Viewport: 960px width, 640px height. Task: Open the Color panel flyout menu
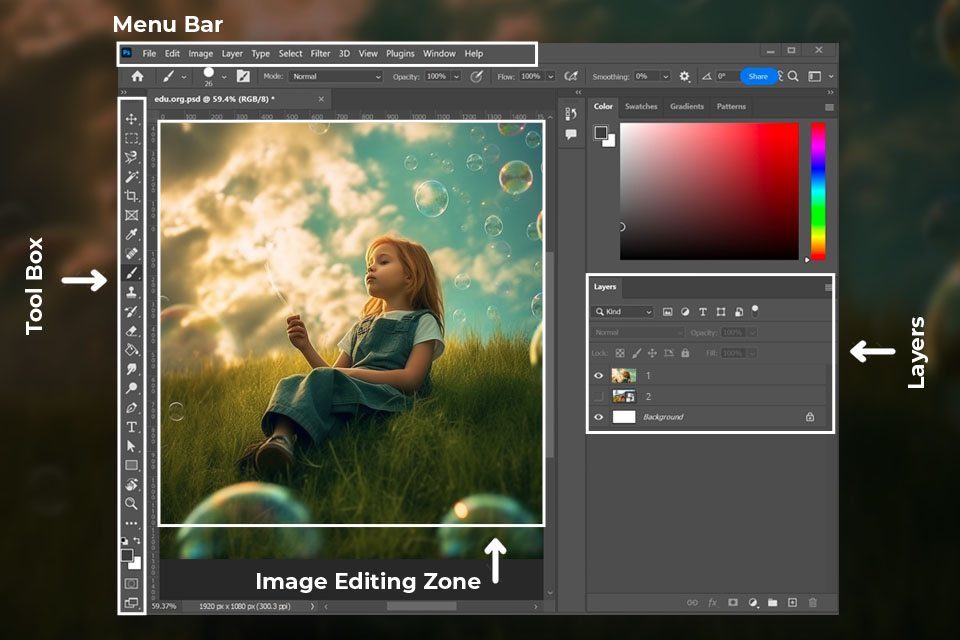coord(829,107)
